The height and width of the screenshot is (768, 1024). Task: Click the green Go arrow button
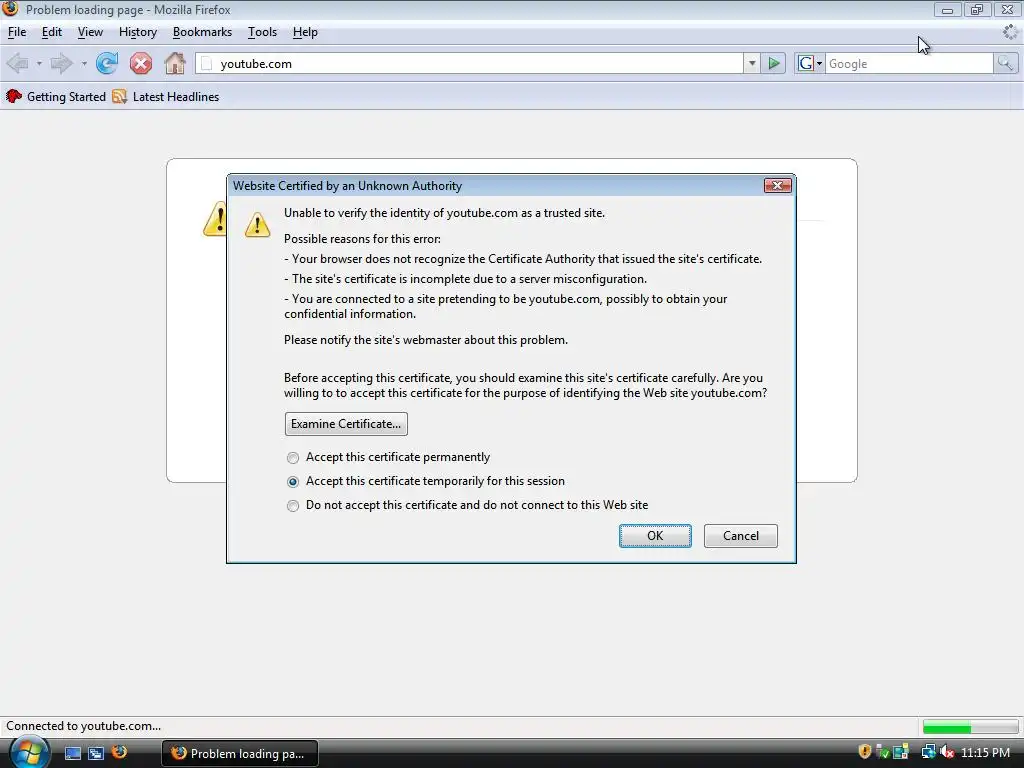(x=774, y=63)
